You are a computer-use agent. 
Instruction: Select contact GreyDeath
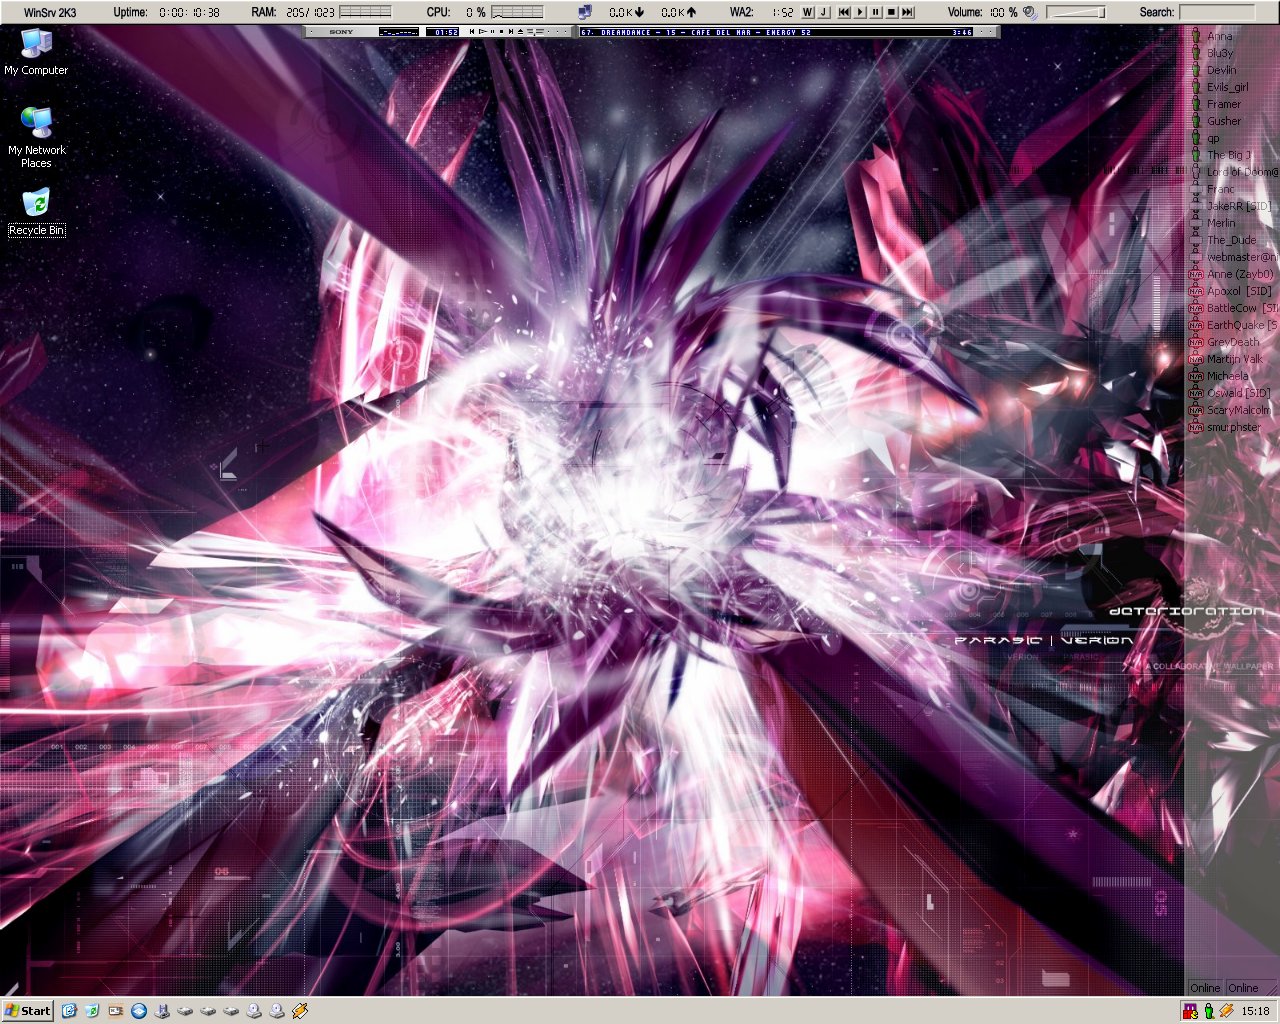(x=1233, y=342)
